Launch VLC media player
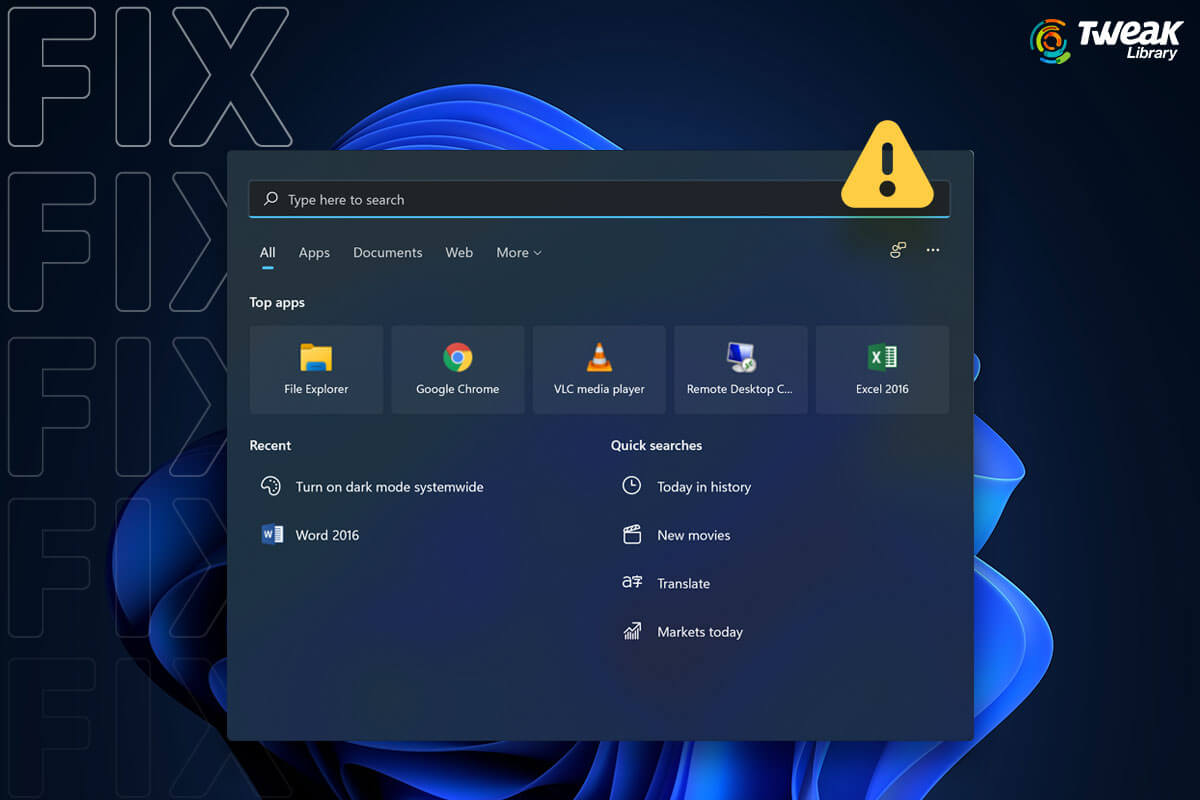1200x800 pixels. tap(599, 368)
